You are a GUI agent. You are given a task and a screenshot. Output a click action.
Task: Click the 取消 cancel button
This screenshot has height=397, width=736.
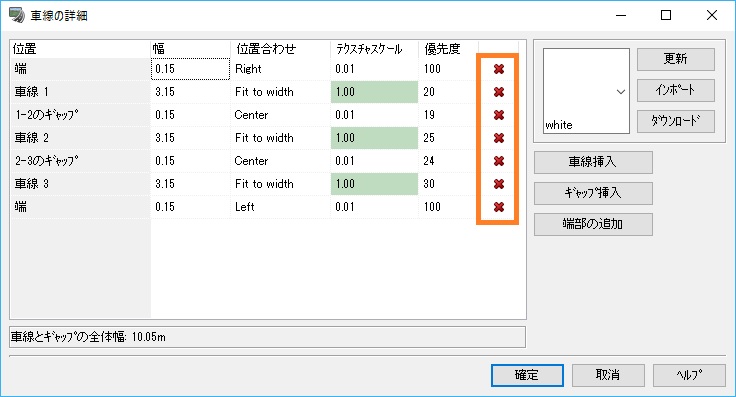(x=608, y=375)
